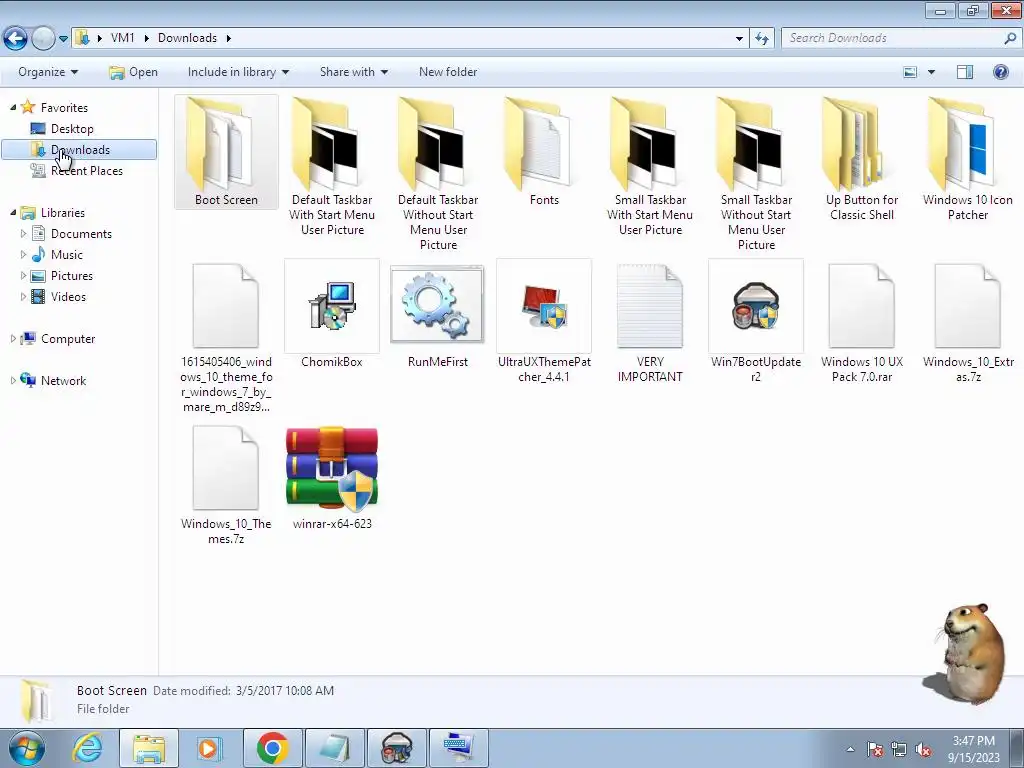Select winrar-x64-623 installer
Screen dimensions: 1024x768
point(332,477)
